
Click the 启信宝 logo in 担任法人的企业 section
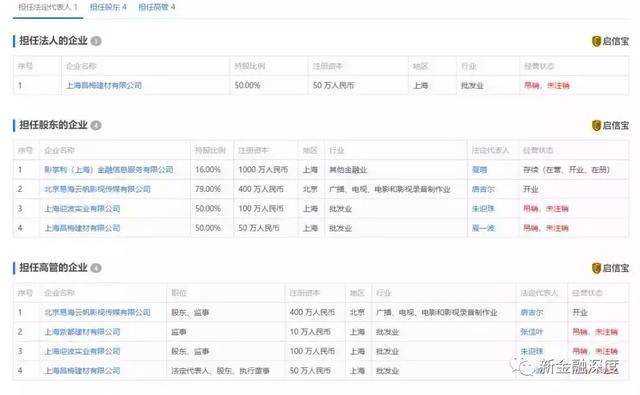610,41
